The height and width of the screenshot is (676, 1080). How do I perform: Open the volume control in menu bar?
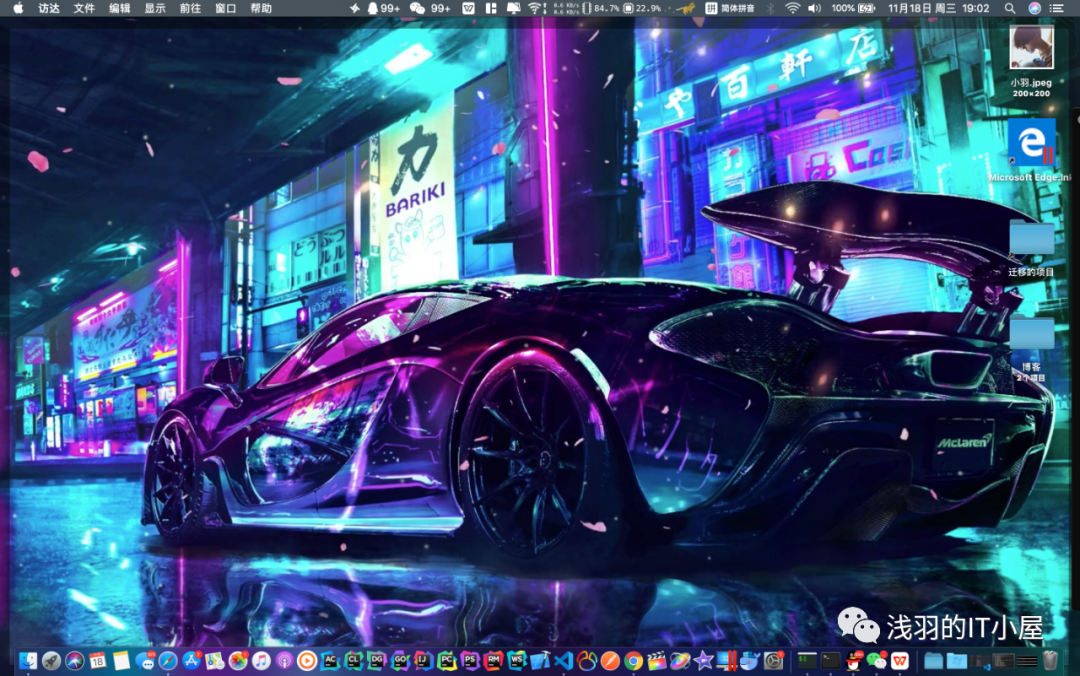pos(814,8)
